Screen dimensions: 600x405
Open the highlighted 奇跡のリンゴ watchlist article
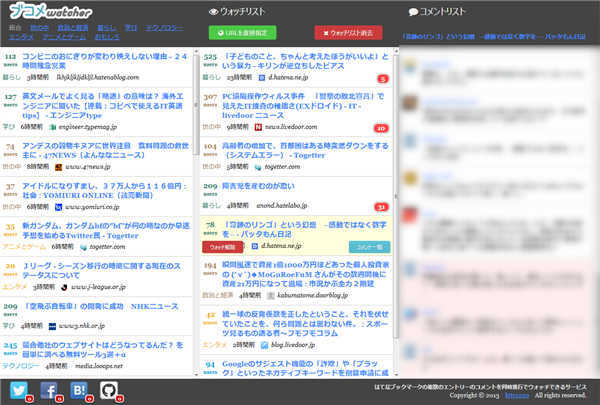coord(304,229)
